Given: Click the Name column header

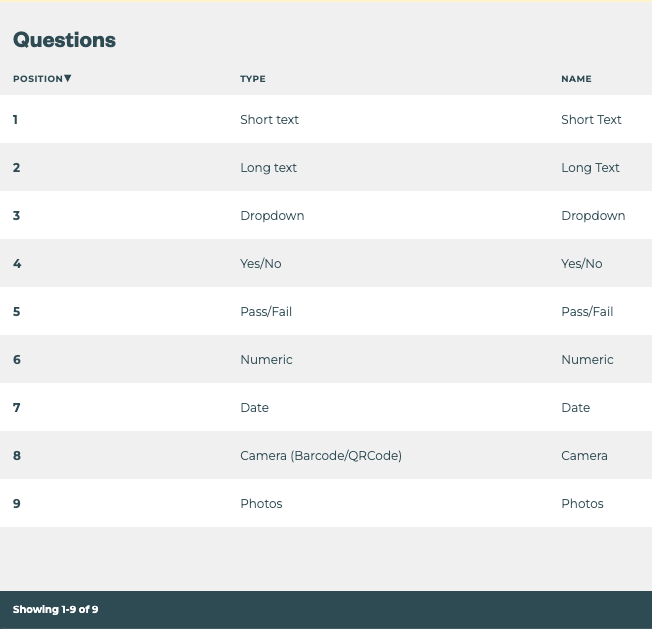Looking at the screenshot, I should click(x=576, y=79).
